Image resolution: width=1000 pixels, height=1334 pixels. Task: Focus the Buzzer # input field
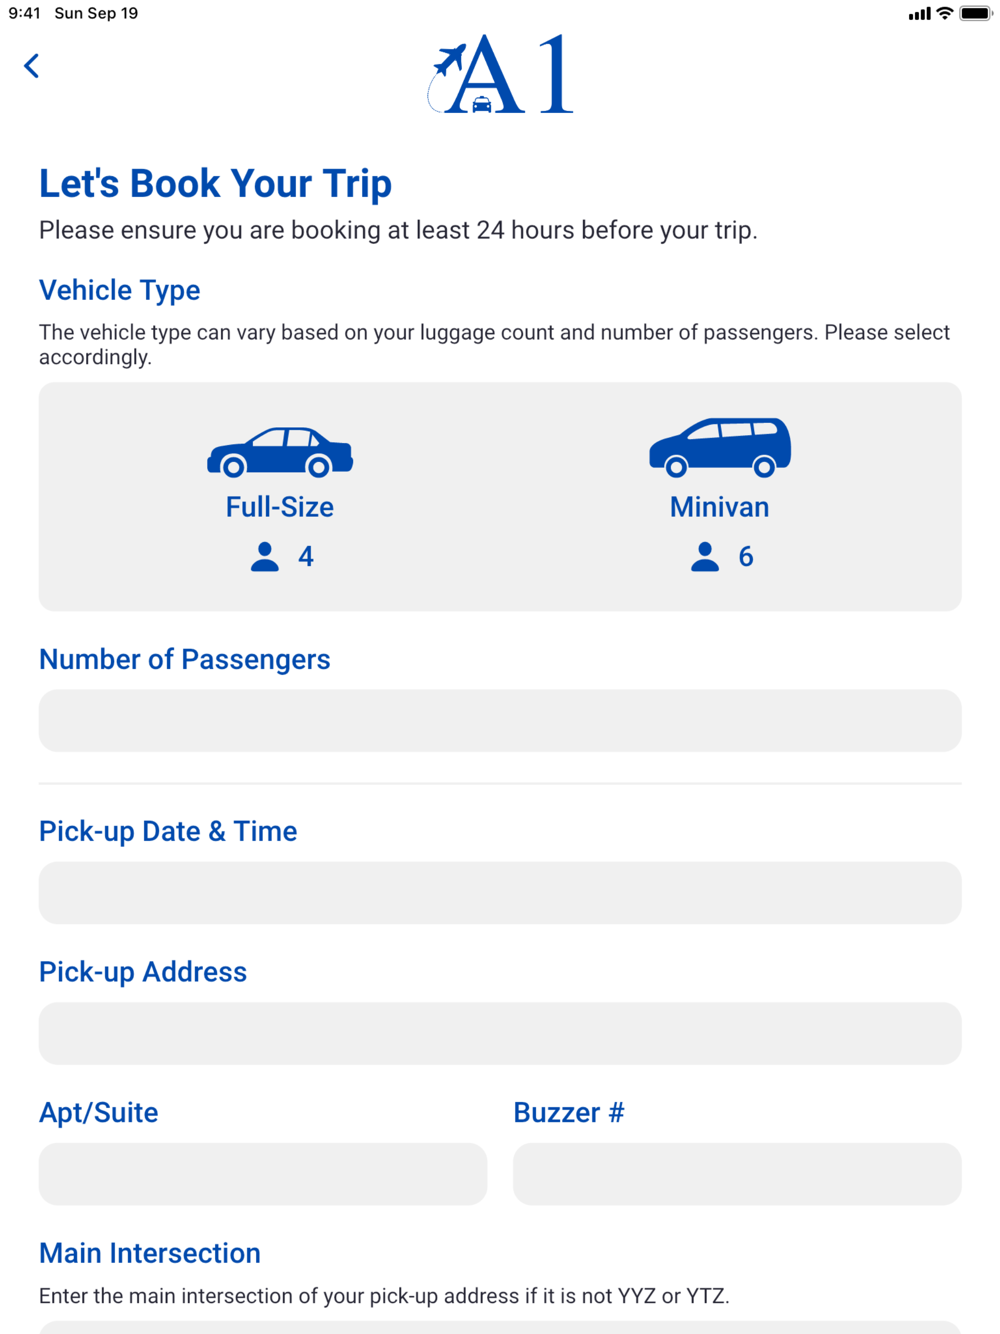(x=737, y=1173)
